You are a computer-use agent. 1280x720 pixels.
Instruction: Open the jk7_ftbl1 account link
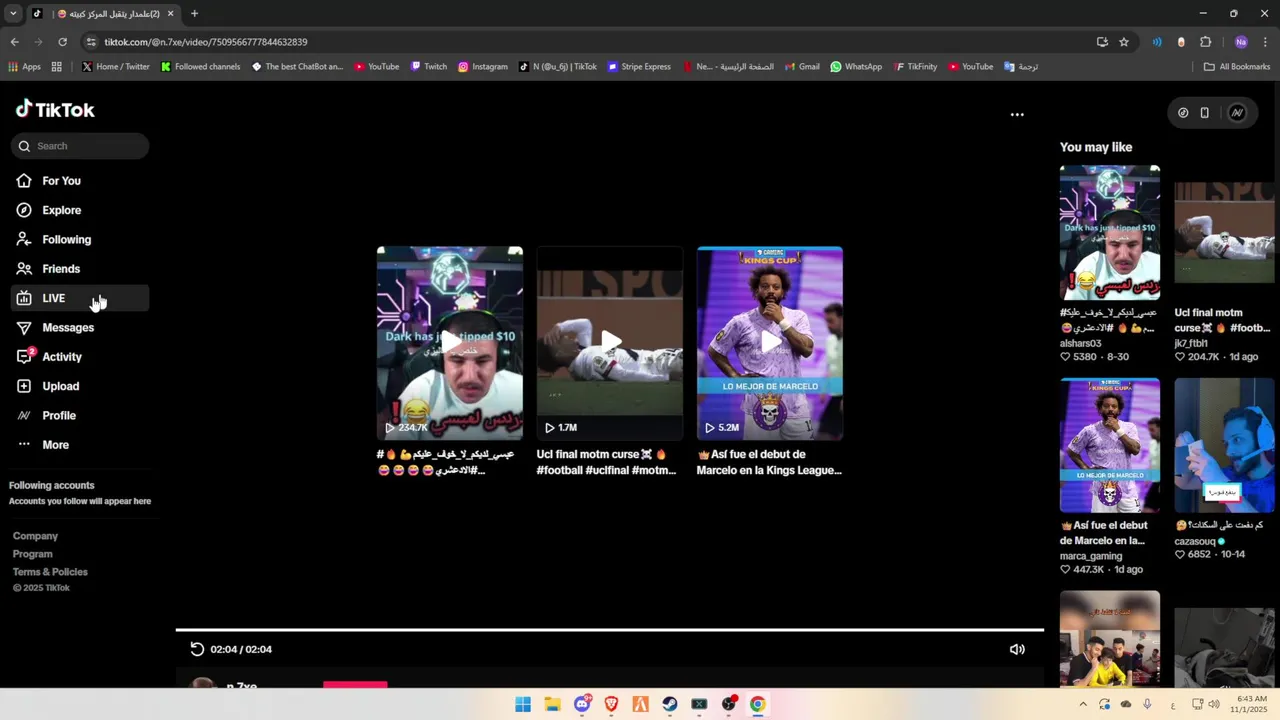tap(1192, 343)
